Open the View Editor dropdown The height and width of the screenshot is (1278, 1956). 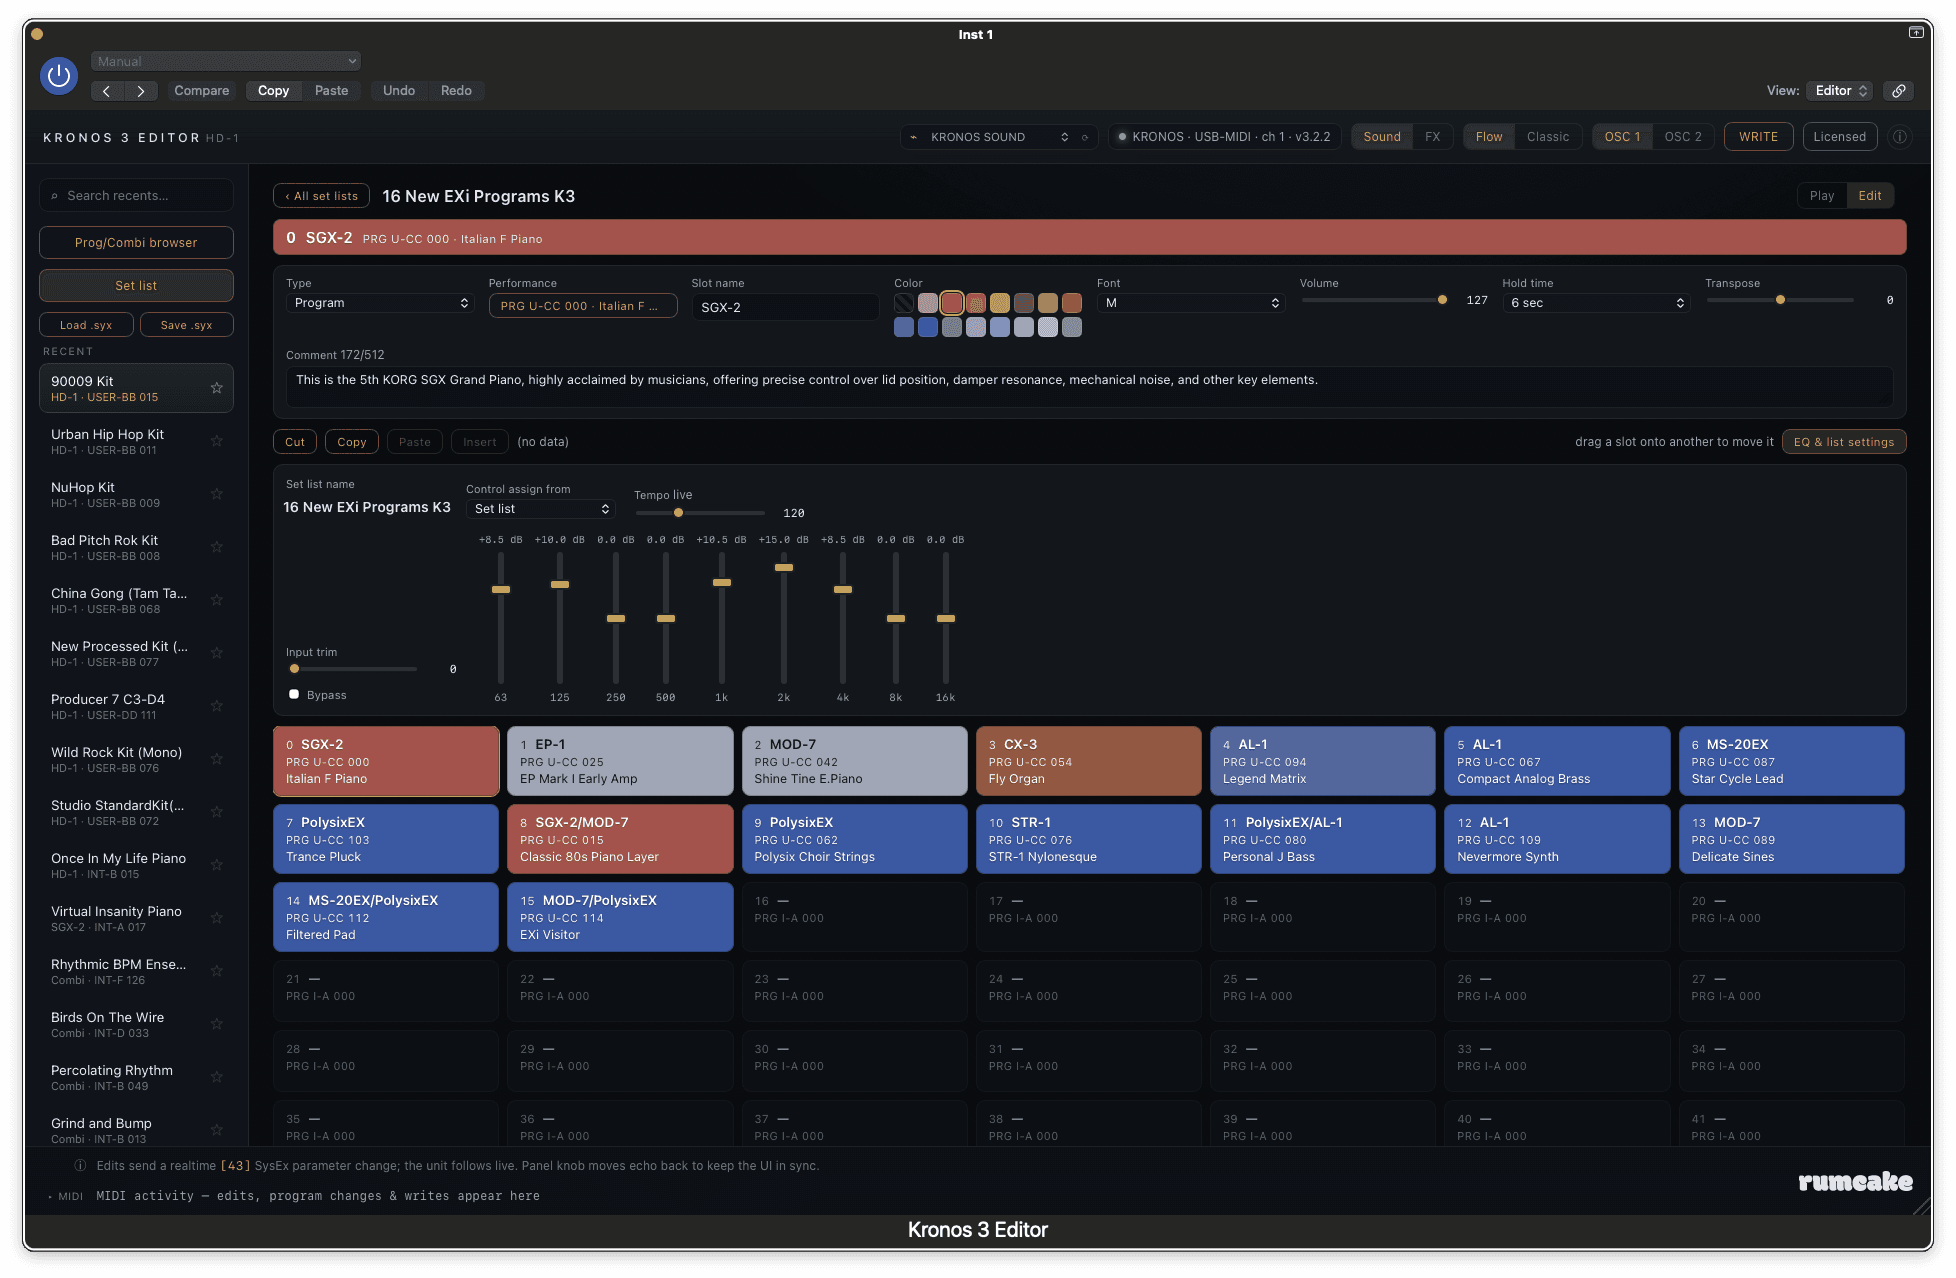coord(1840,91)
